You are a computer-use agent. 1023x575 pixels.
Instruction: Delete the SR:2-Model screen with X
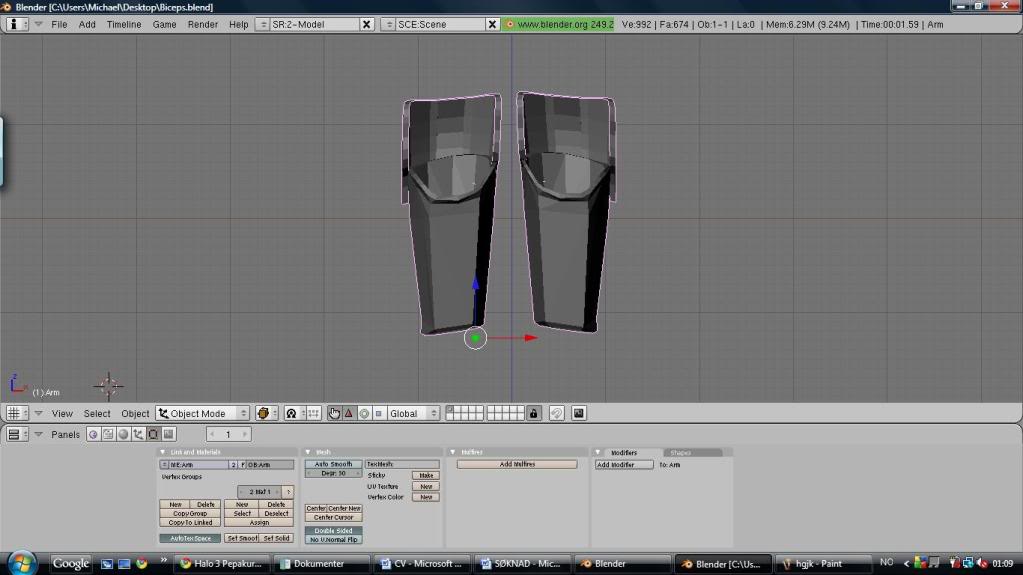367,24
